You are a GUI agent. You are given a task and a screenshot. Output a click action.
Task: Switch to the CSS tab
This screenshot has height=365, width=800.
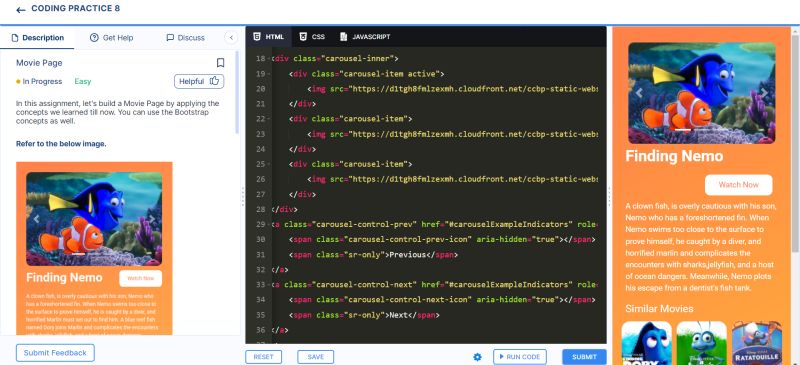pyautogui.click(x=312, y=37)
